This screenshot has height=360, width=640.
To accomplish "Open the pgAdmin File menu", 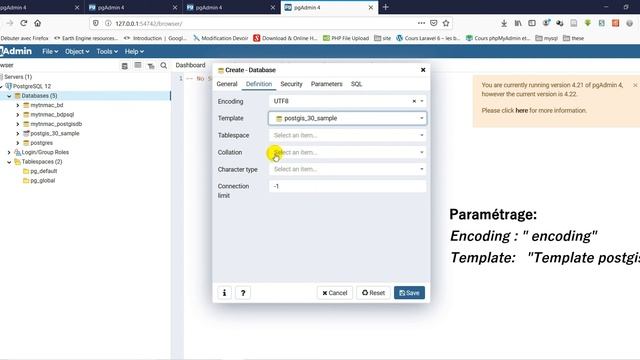I will (50, 51).
